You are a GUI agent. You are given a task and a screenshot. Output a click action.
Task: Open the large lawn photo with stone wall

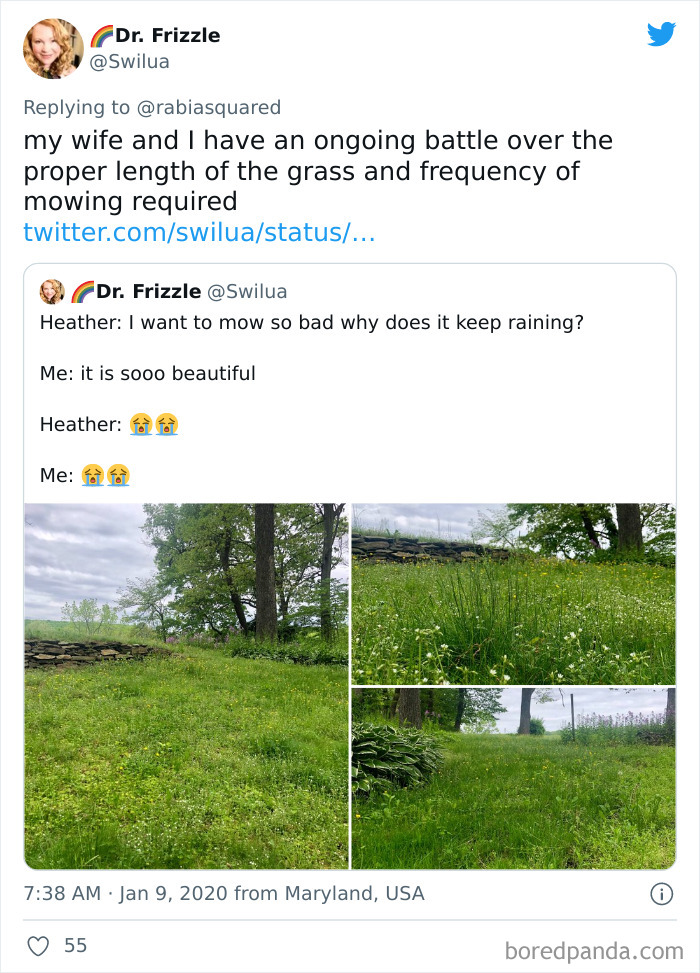(186, 686)
